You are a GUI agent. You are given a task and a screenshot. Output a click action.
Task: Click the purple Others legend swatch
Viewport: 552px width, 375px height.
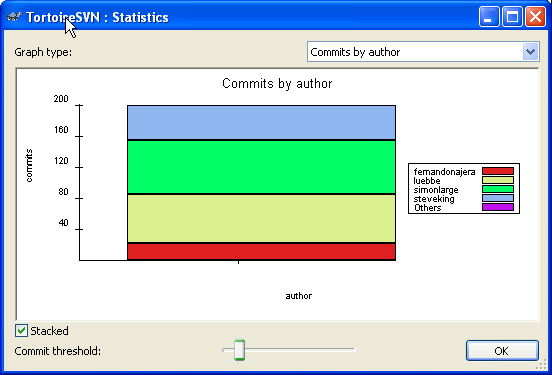[x=498, y=207]
